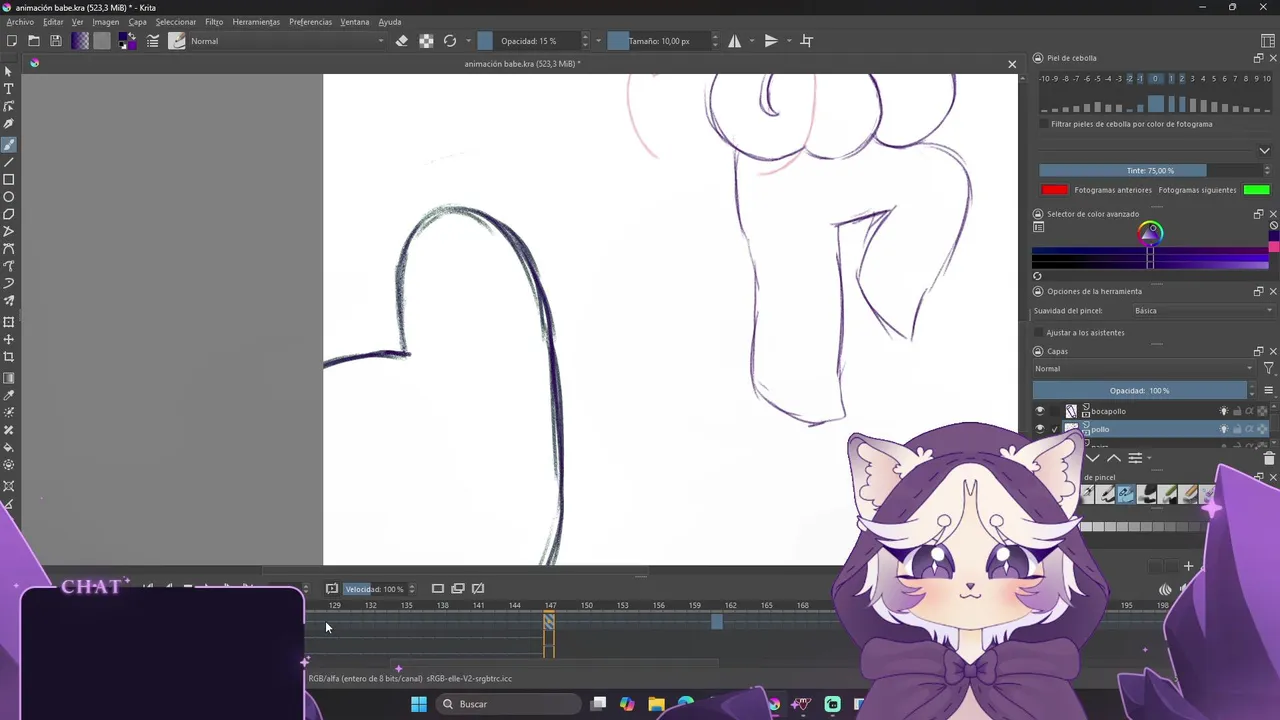Viewport: 1280px width, 720px height.
Task: Click the Reload brush preset icon
Action: click(x=450, y=41)
